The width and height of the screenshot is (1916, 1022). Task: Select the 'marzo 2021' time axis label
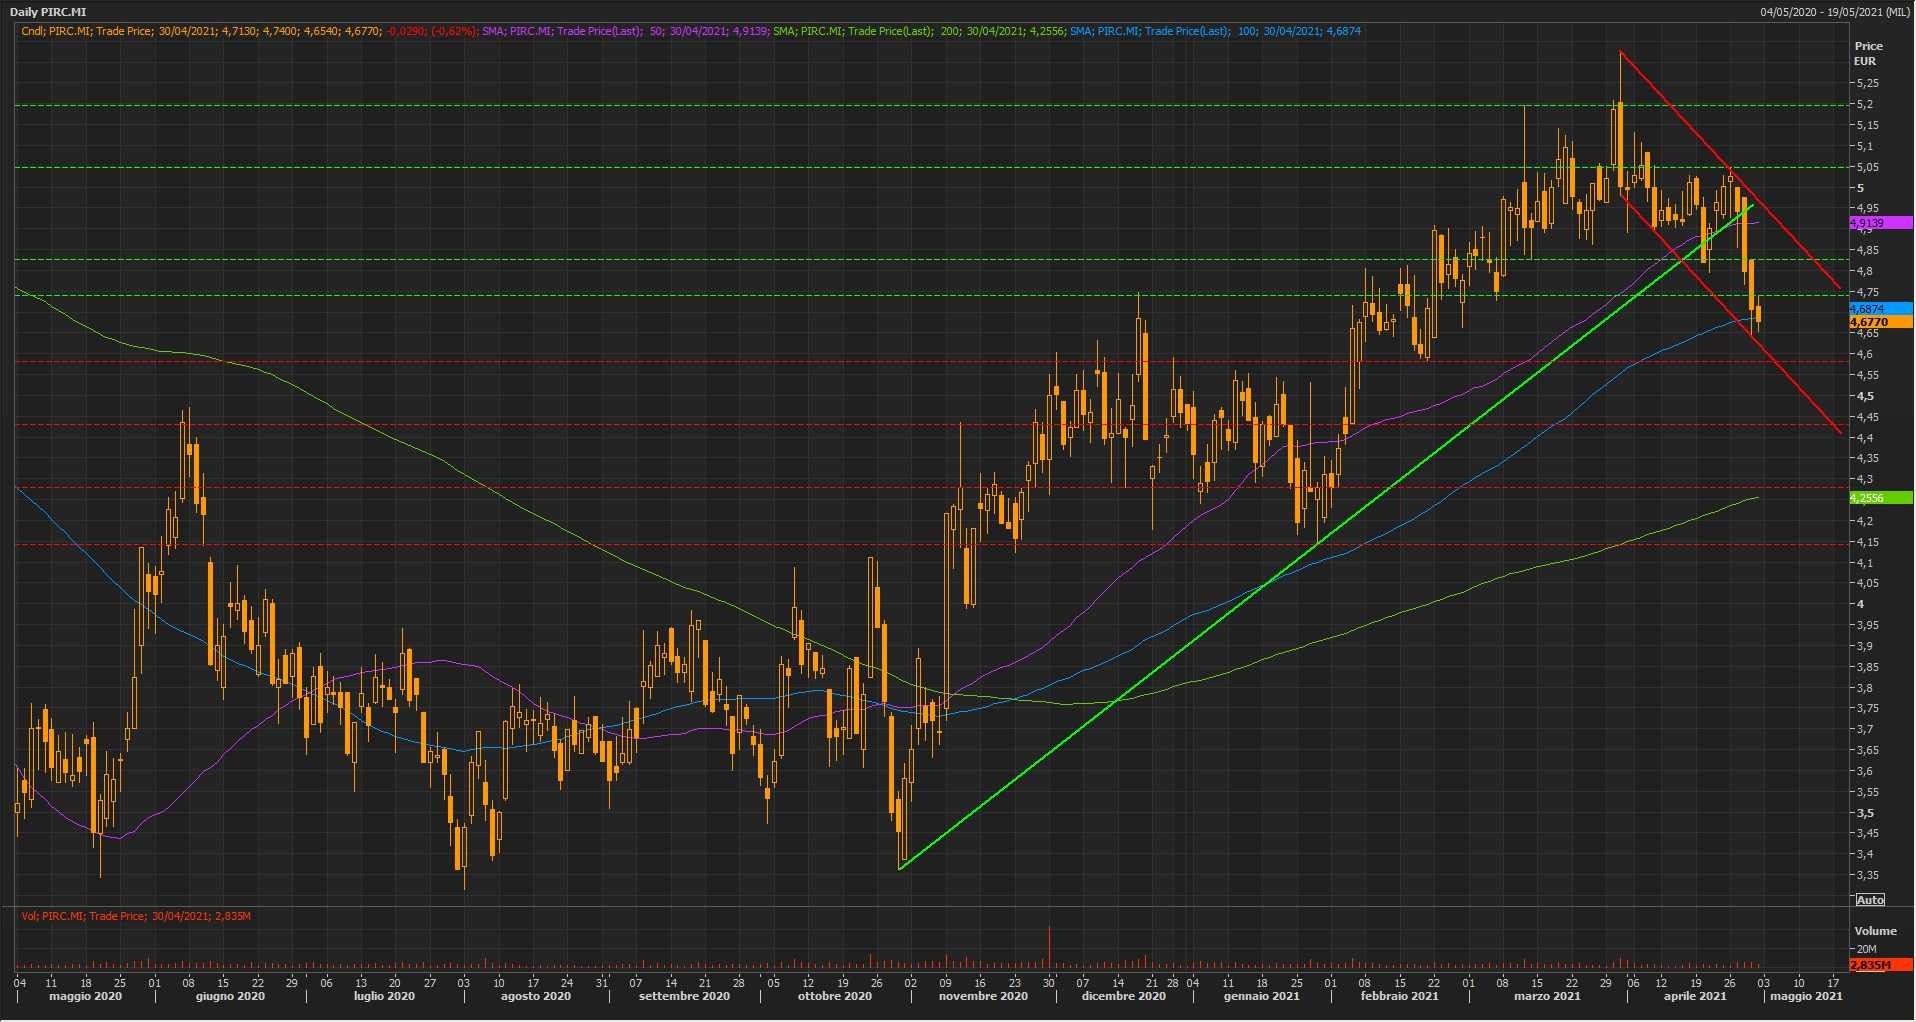(1546, 996)
